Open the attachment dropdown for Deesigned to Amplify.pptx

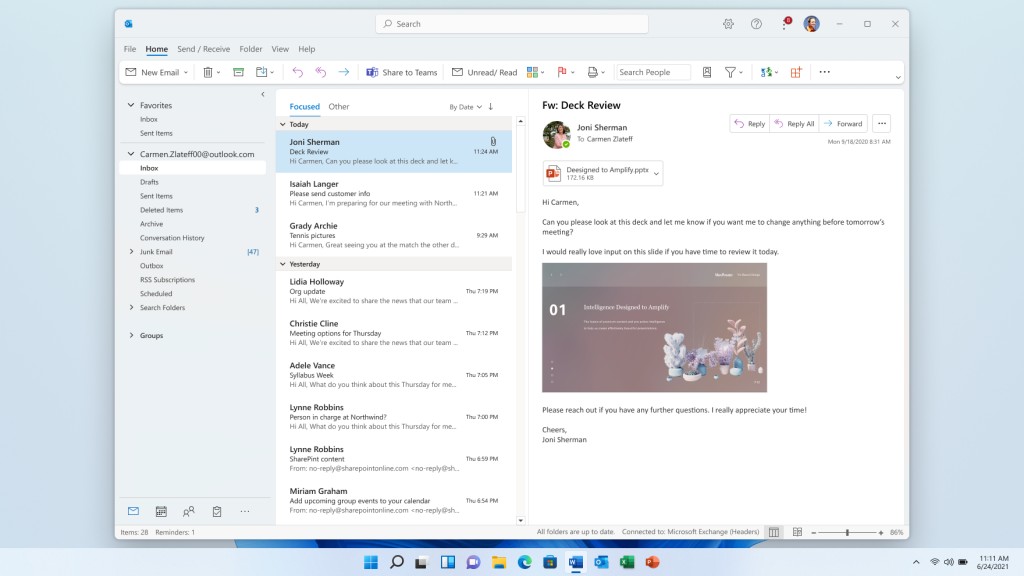pos(656,173)
